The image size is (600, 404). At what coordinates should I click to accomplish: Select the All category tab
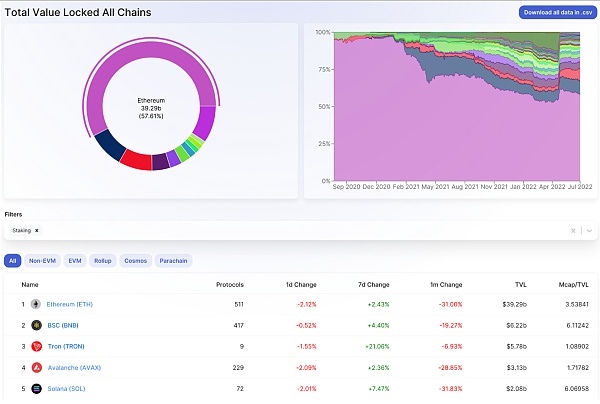[x=13, y=261]
